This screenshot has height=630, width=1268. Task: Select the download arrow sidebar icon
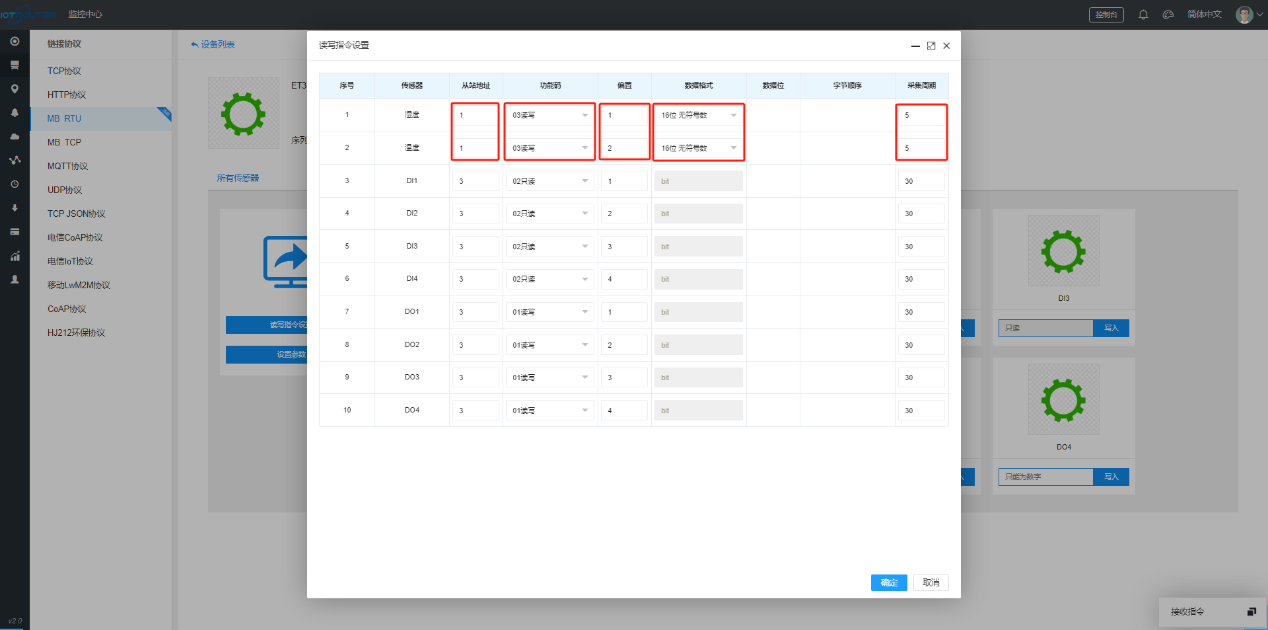(x=14, y=208)
